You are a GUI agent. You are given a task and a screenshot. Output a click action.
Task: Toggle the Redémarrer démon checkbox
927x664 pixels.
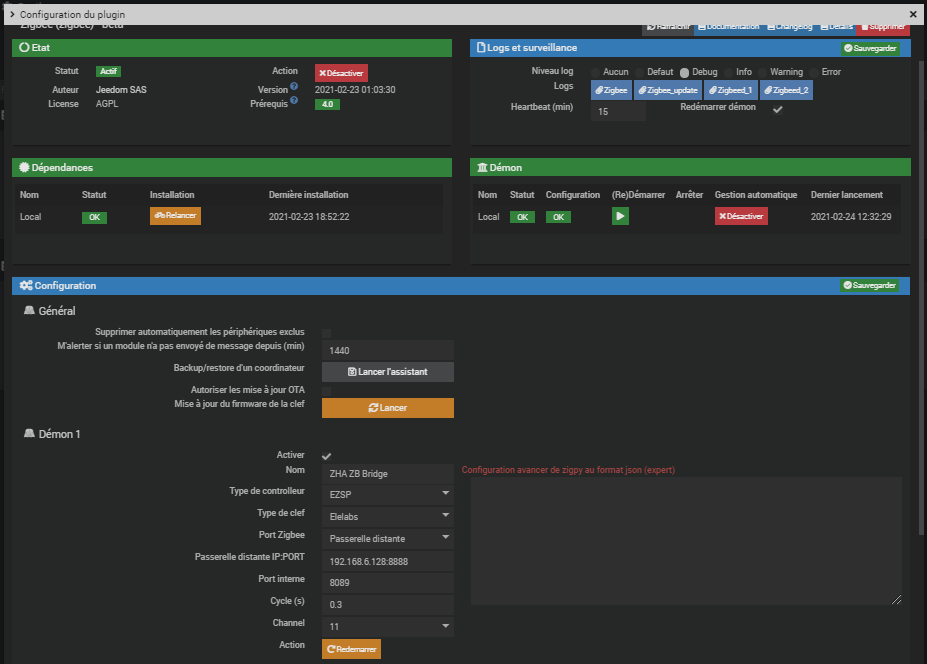(x=777, y=109)
